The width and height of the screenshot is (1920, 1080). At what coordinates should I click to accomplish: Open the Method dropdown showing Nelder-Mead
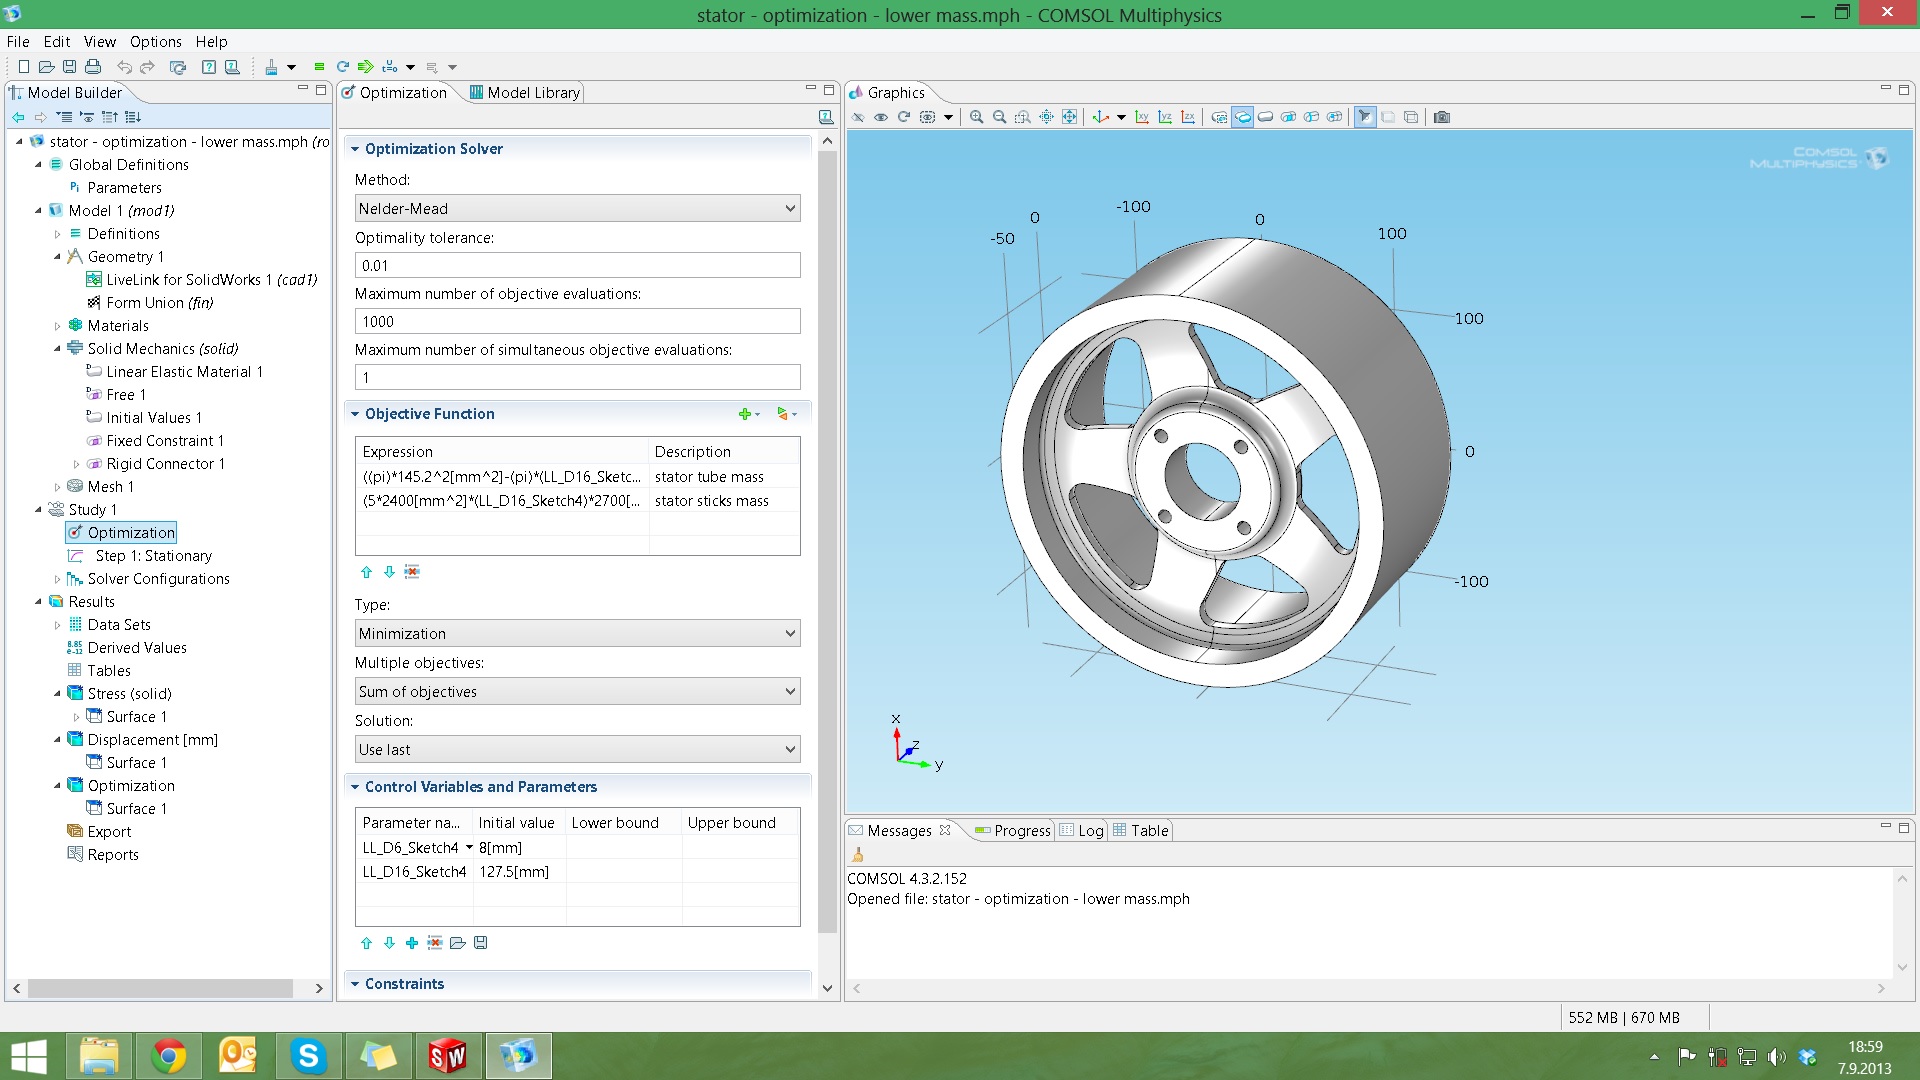(x=577, y=208)
